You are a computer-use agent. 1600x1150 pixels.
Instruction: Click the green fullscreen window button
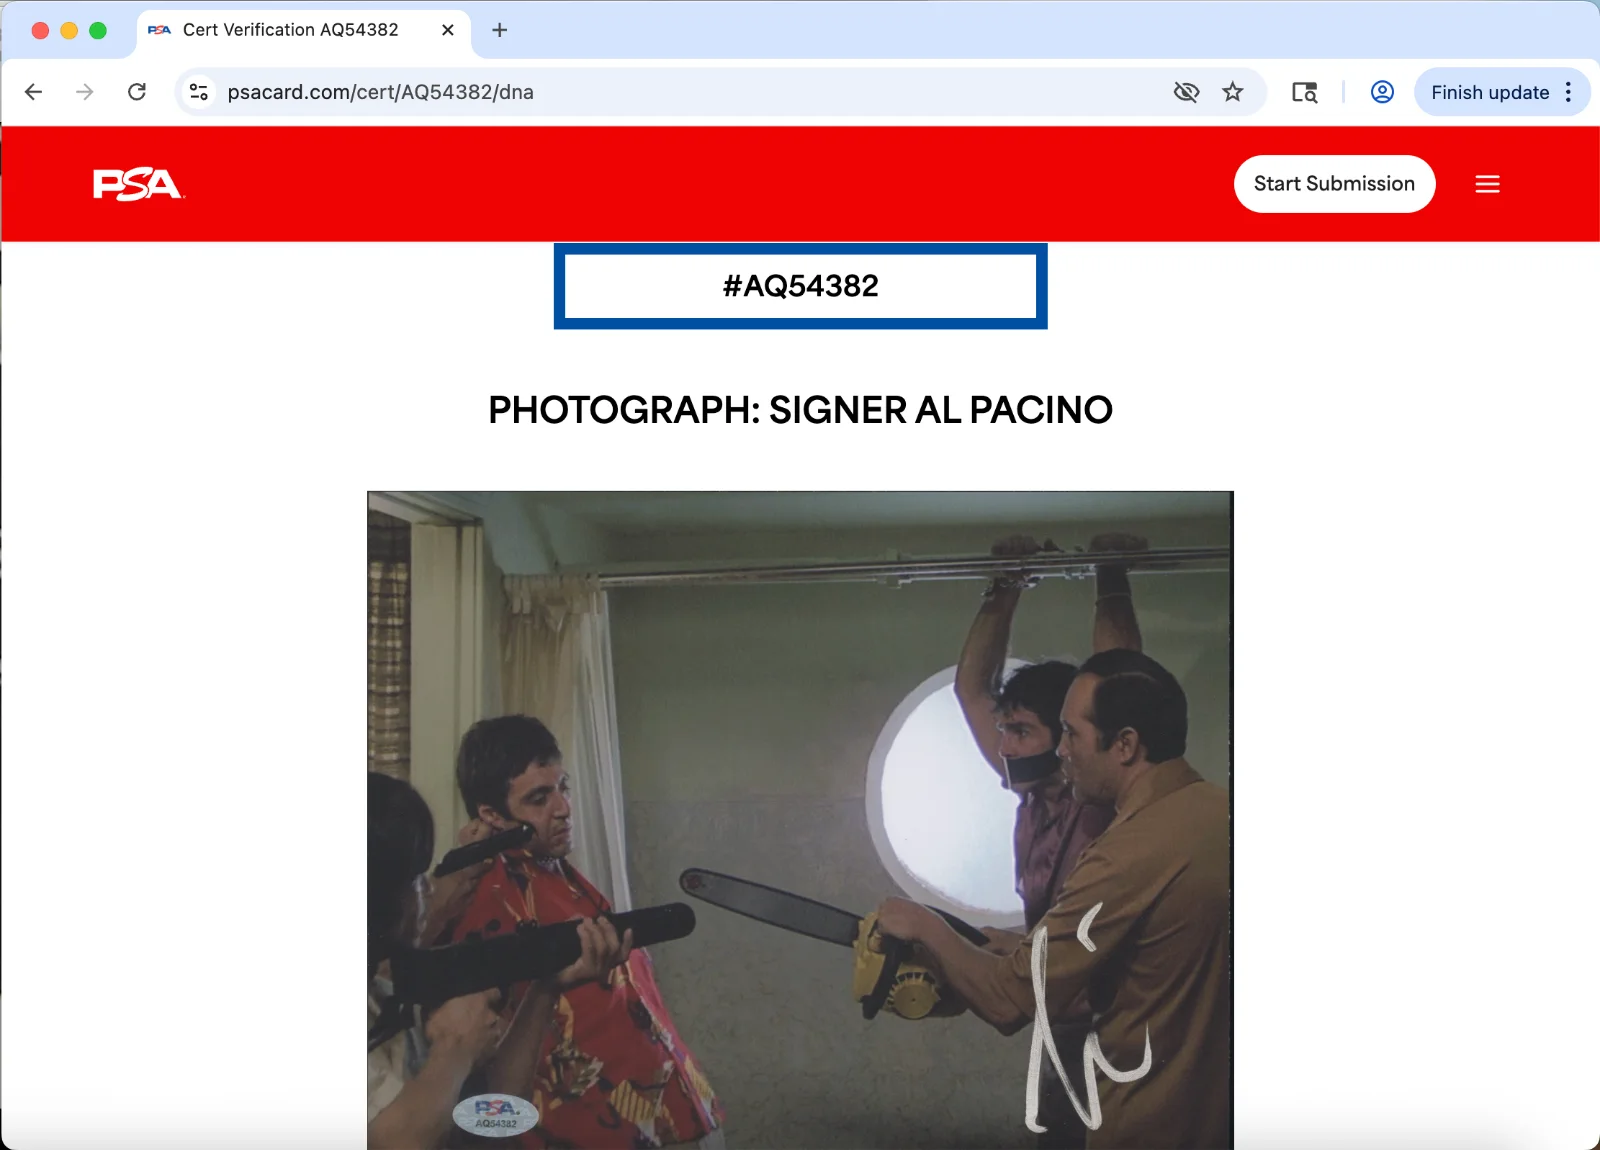tap(98, 30)
